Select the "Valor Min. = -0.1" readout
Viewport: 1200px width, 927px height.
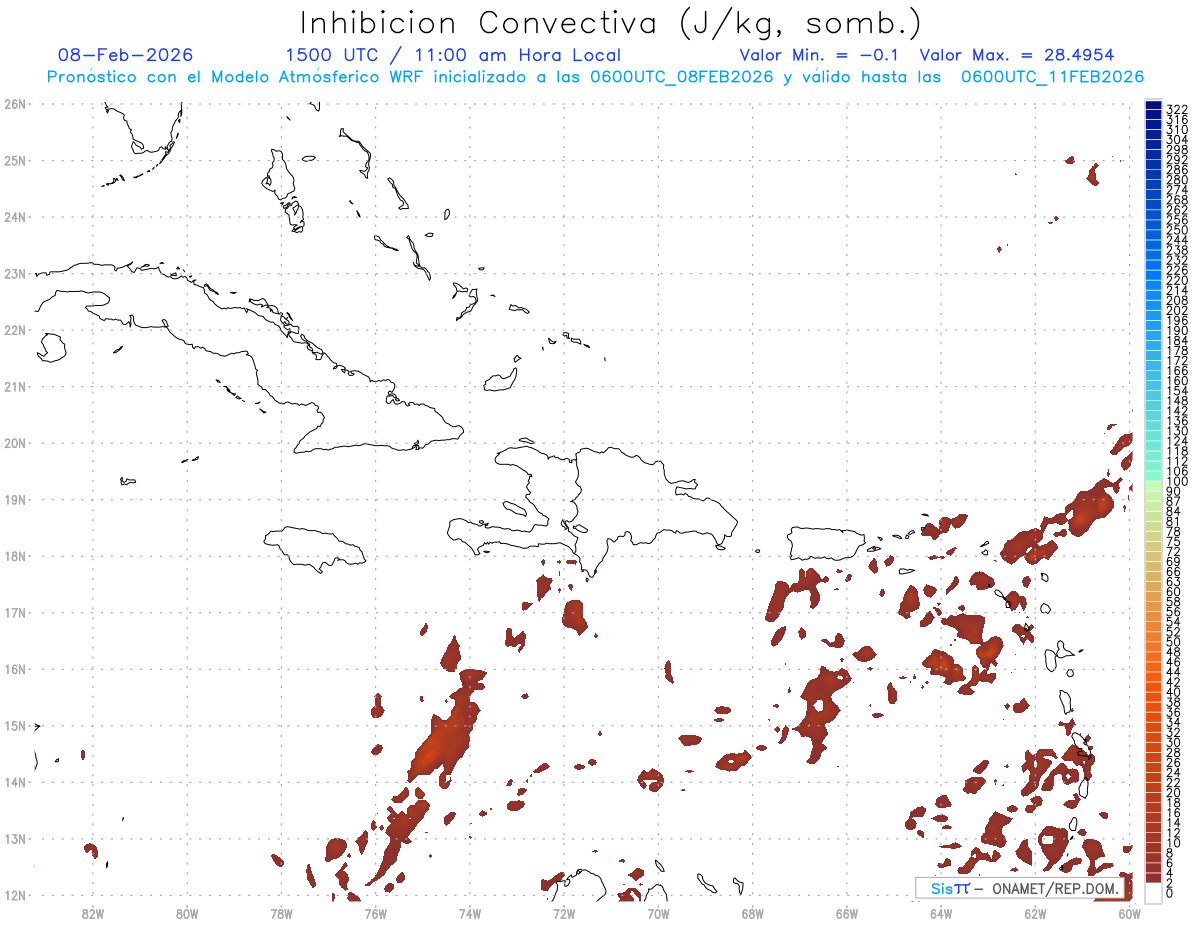(820, 55)
